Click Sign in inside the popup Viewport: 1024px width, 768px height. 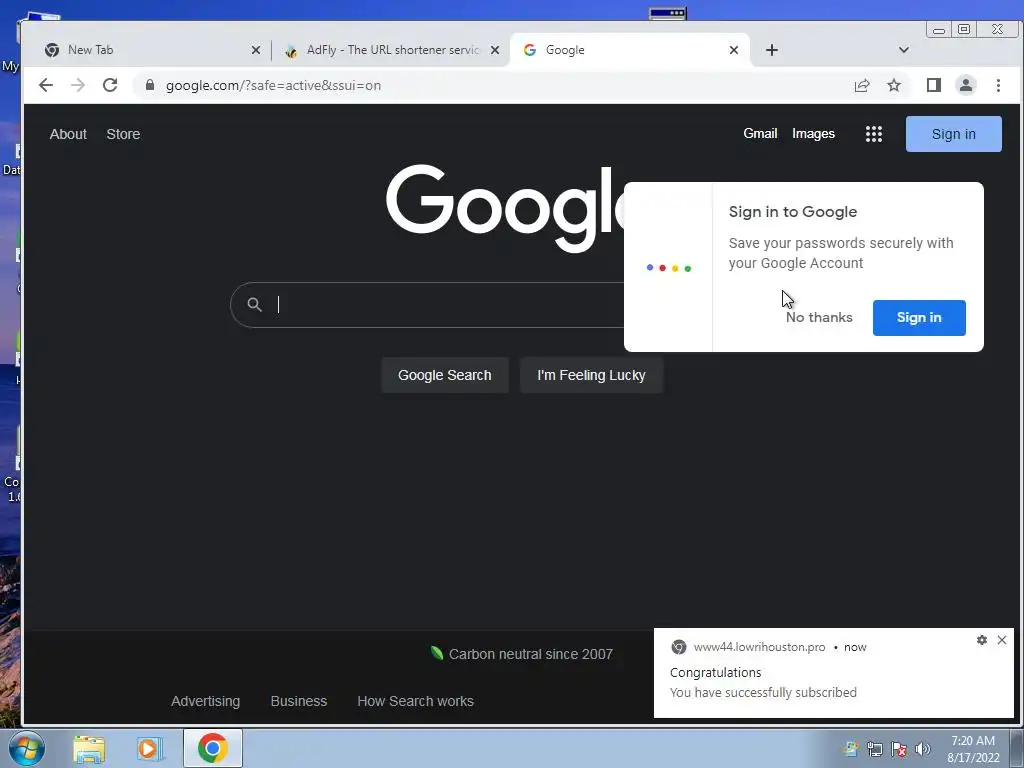919,317
